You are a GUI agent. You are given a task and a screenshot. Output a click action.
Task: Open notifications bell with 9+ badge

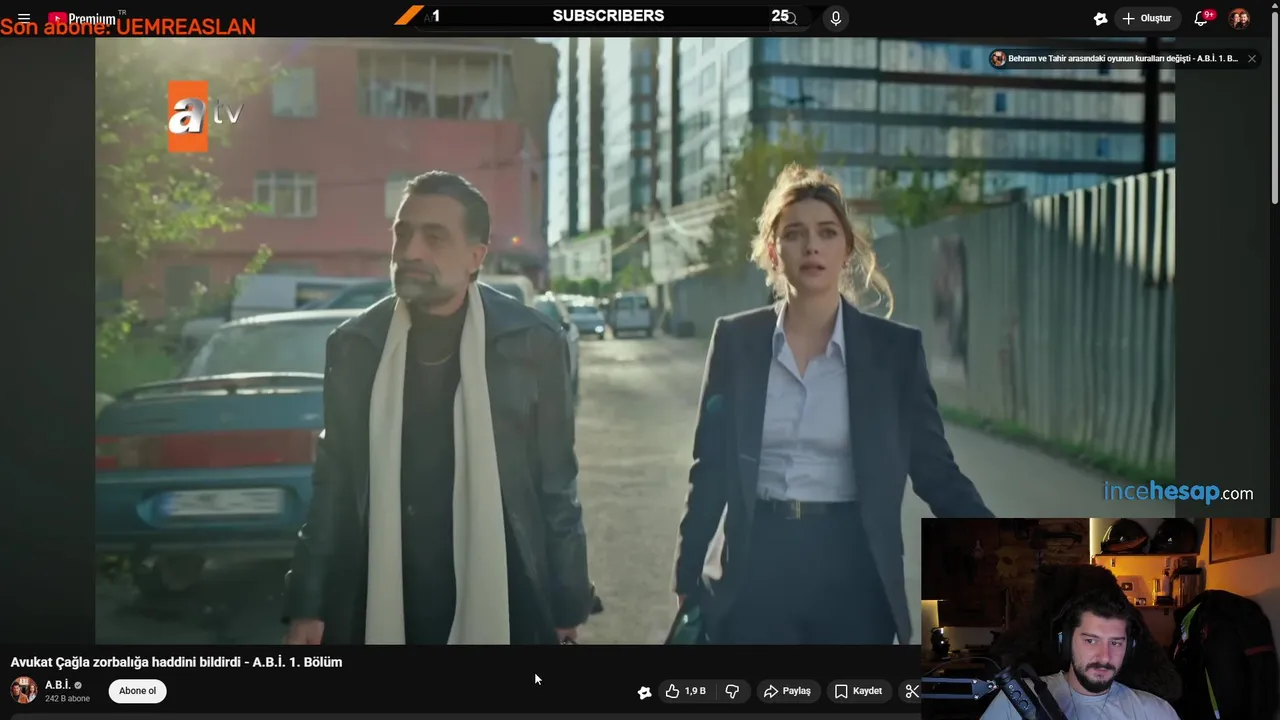[1202, 18]
